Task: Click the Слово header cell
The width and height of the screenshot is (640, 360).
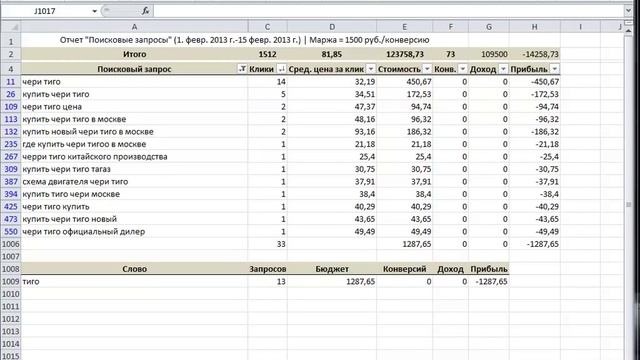Action: click(134, 269)
